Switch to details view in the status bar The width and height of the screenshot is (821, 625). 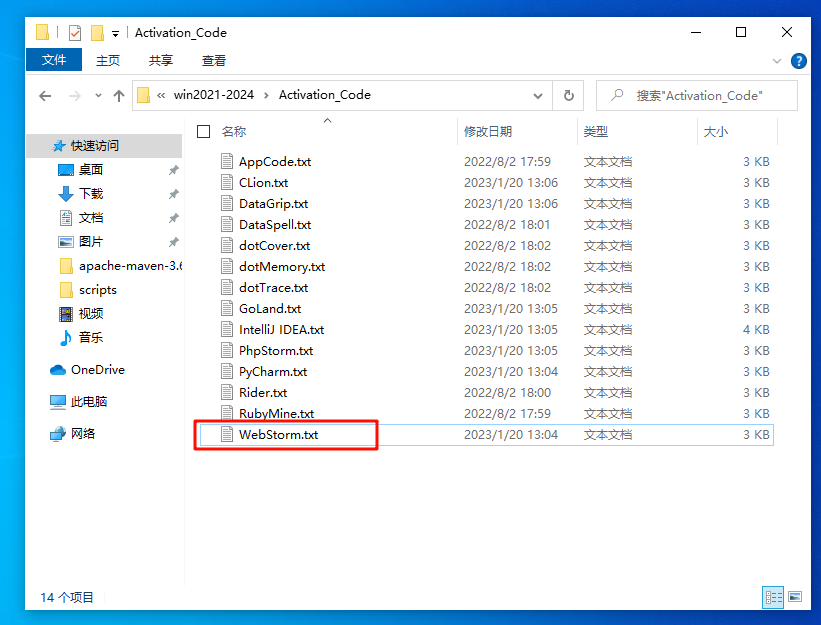(x=773, y=597)
